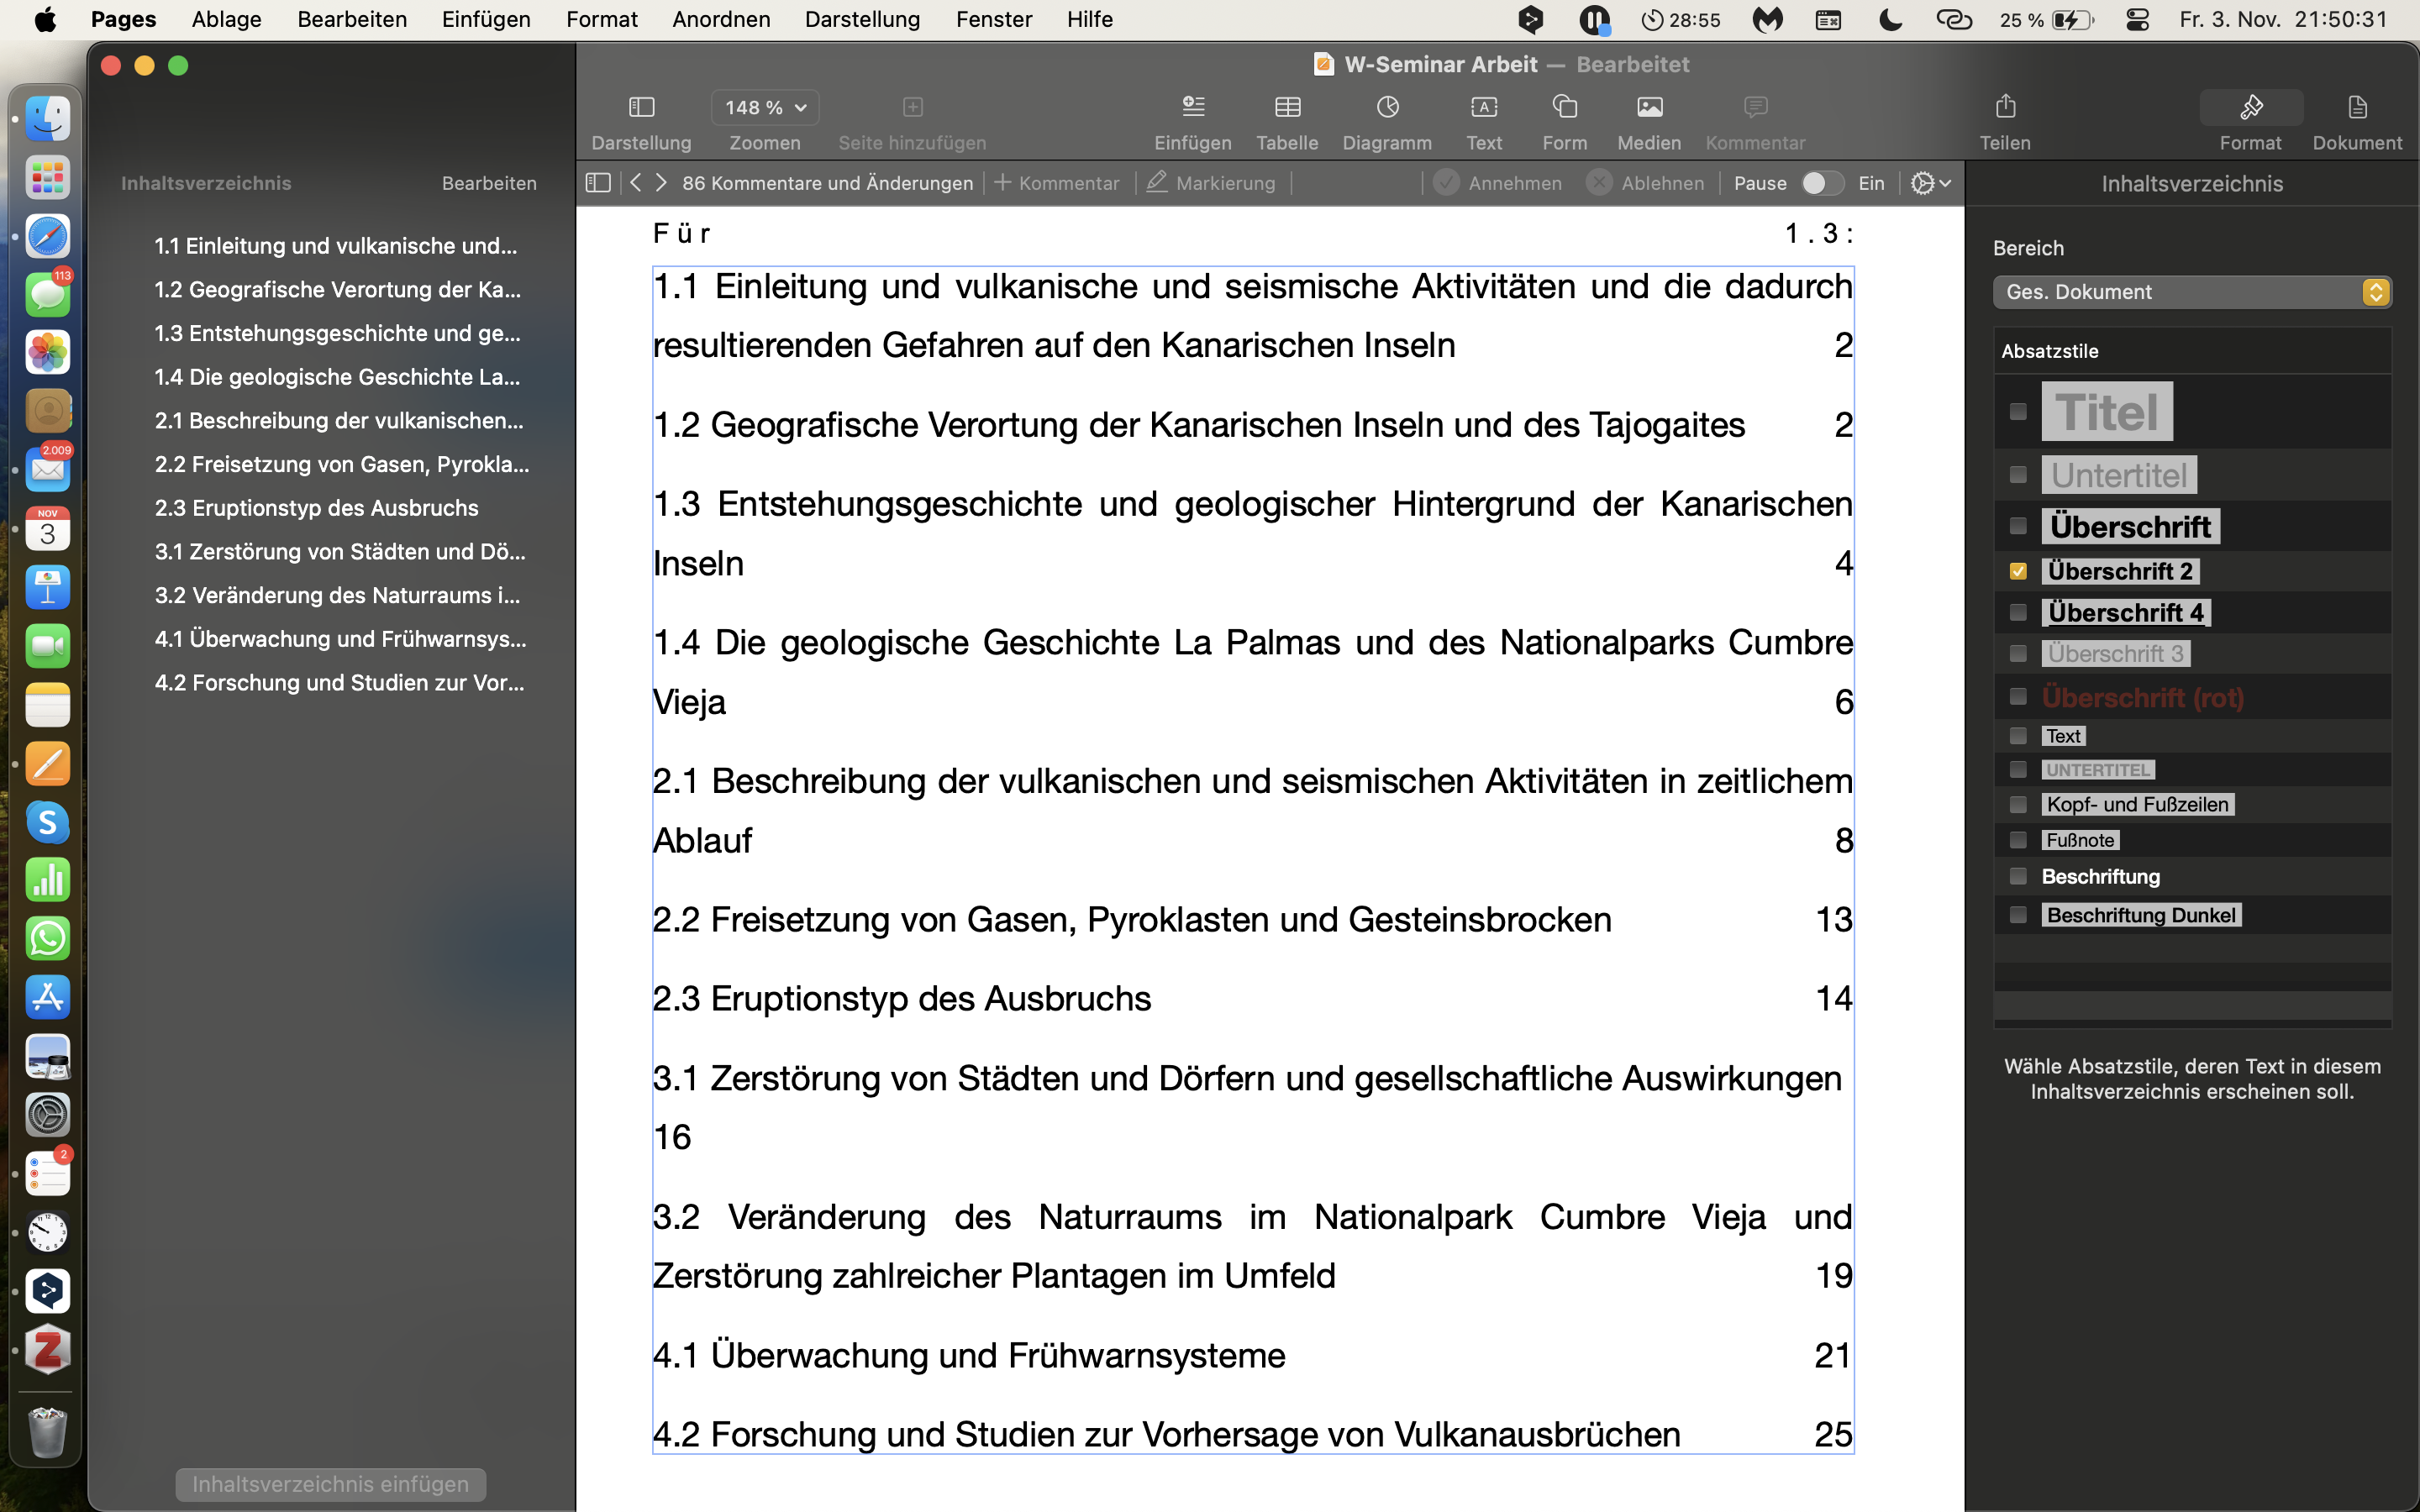Select sidebar entry 2.3 Eruptionstyp des Ausbruchs
Image resolution: width=2420 pixels, height=1512 pixels.
pyautogui.click(x=316, y=508)
